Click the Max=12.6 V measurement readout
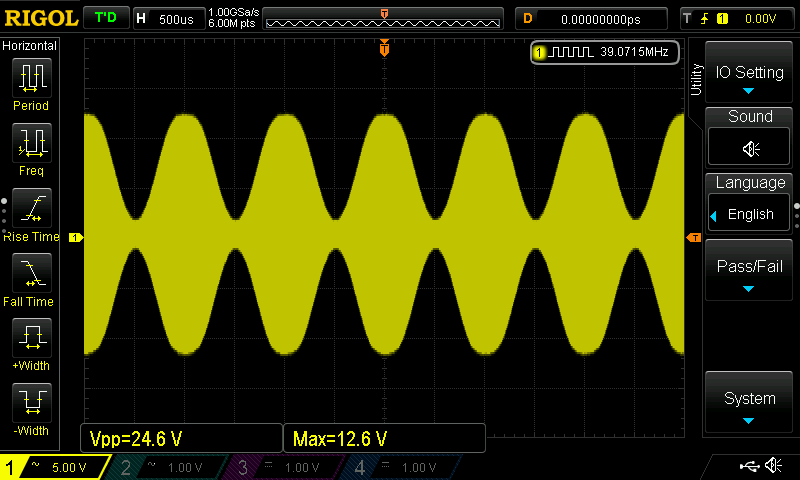This screenshot has width=800, height=480. [x=385, y=438]
